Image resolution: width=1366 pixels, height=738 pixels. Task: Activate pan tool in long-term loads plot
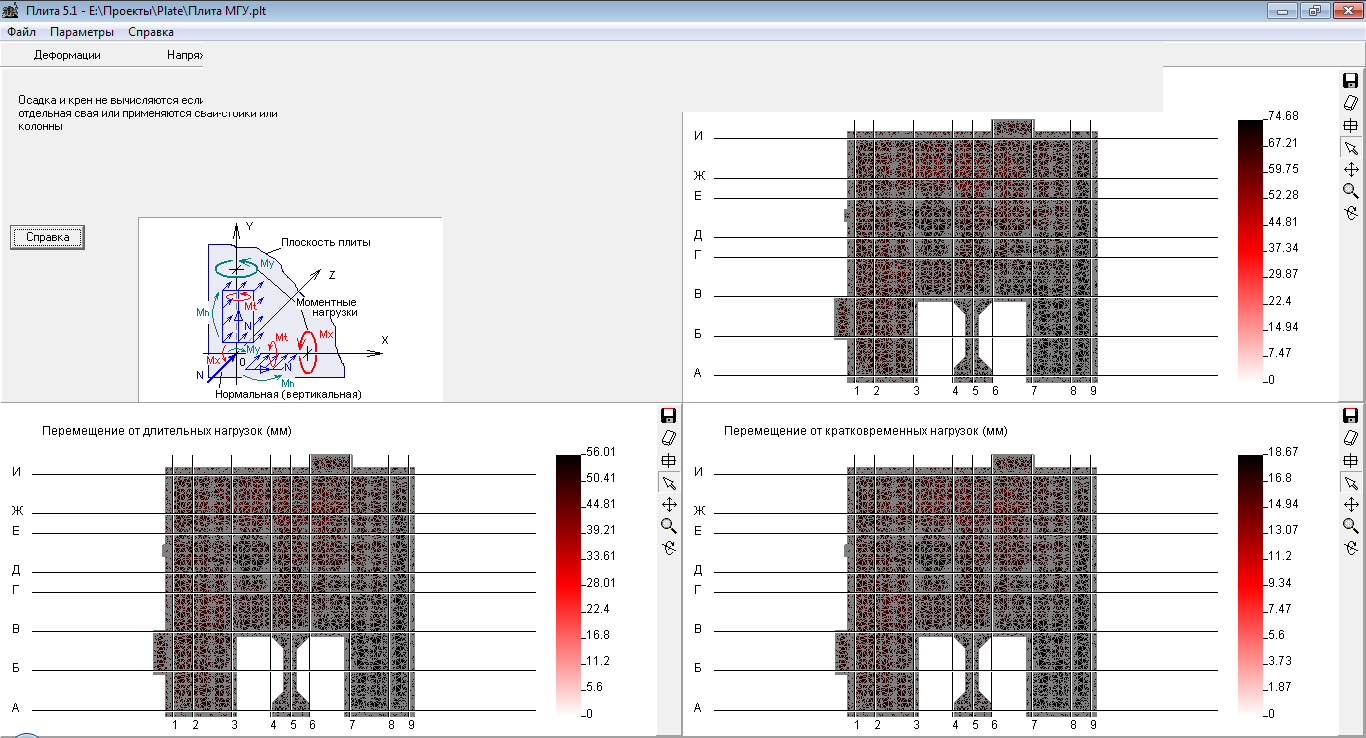tap(669, 505)
